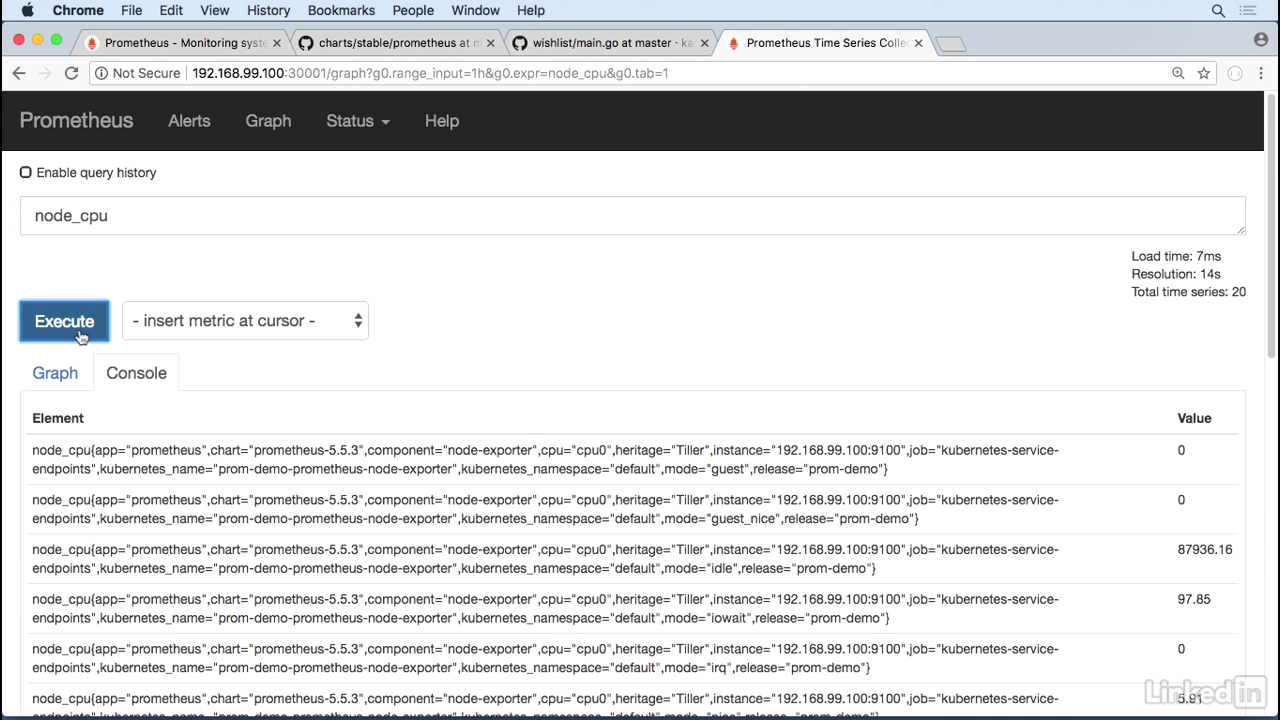This screenshot has height=720, width=1280.
Task: Click the node_cpu row with mode="iowait"
Action: click(633, 609)
